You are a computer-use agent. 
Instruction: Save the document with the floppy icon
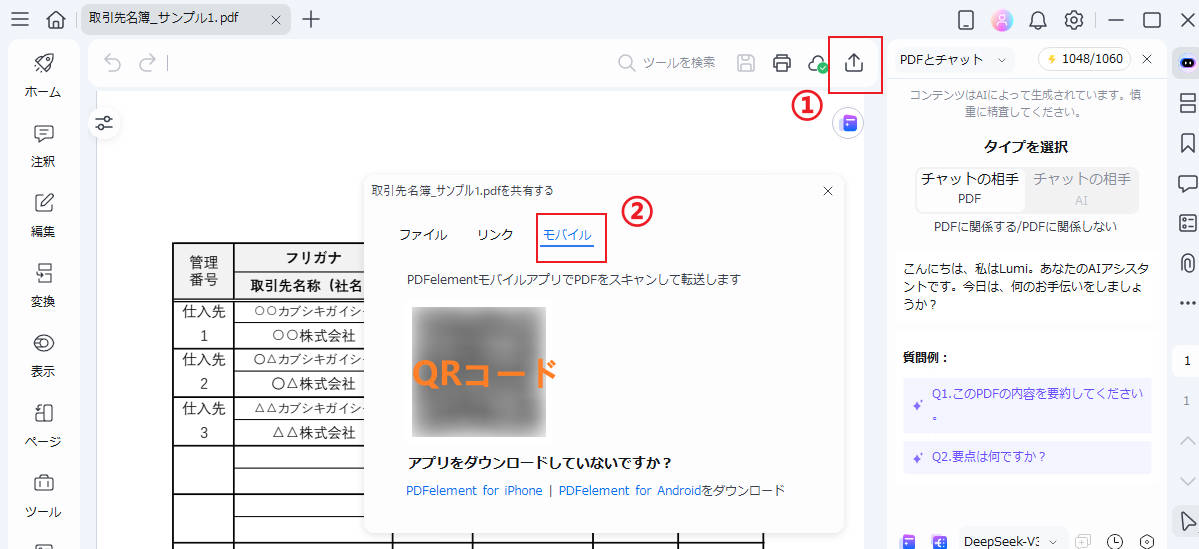(x=746, y=63)
